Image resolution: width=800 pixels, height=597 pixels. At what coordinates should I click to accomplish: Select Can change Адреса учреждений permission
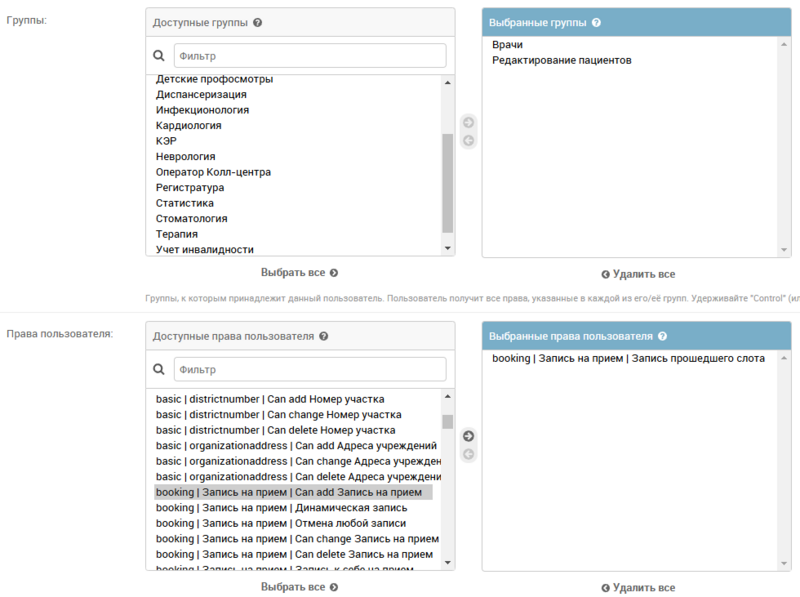click(298, 461)
